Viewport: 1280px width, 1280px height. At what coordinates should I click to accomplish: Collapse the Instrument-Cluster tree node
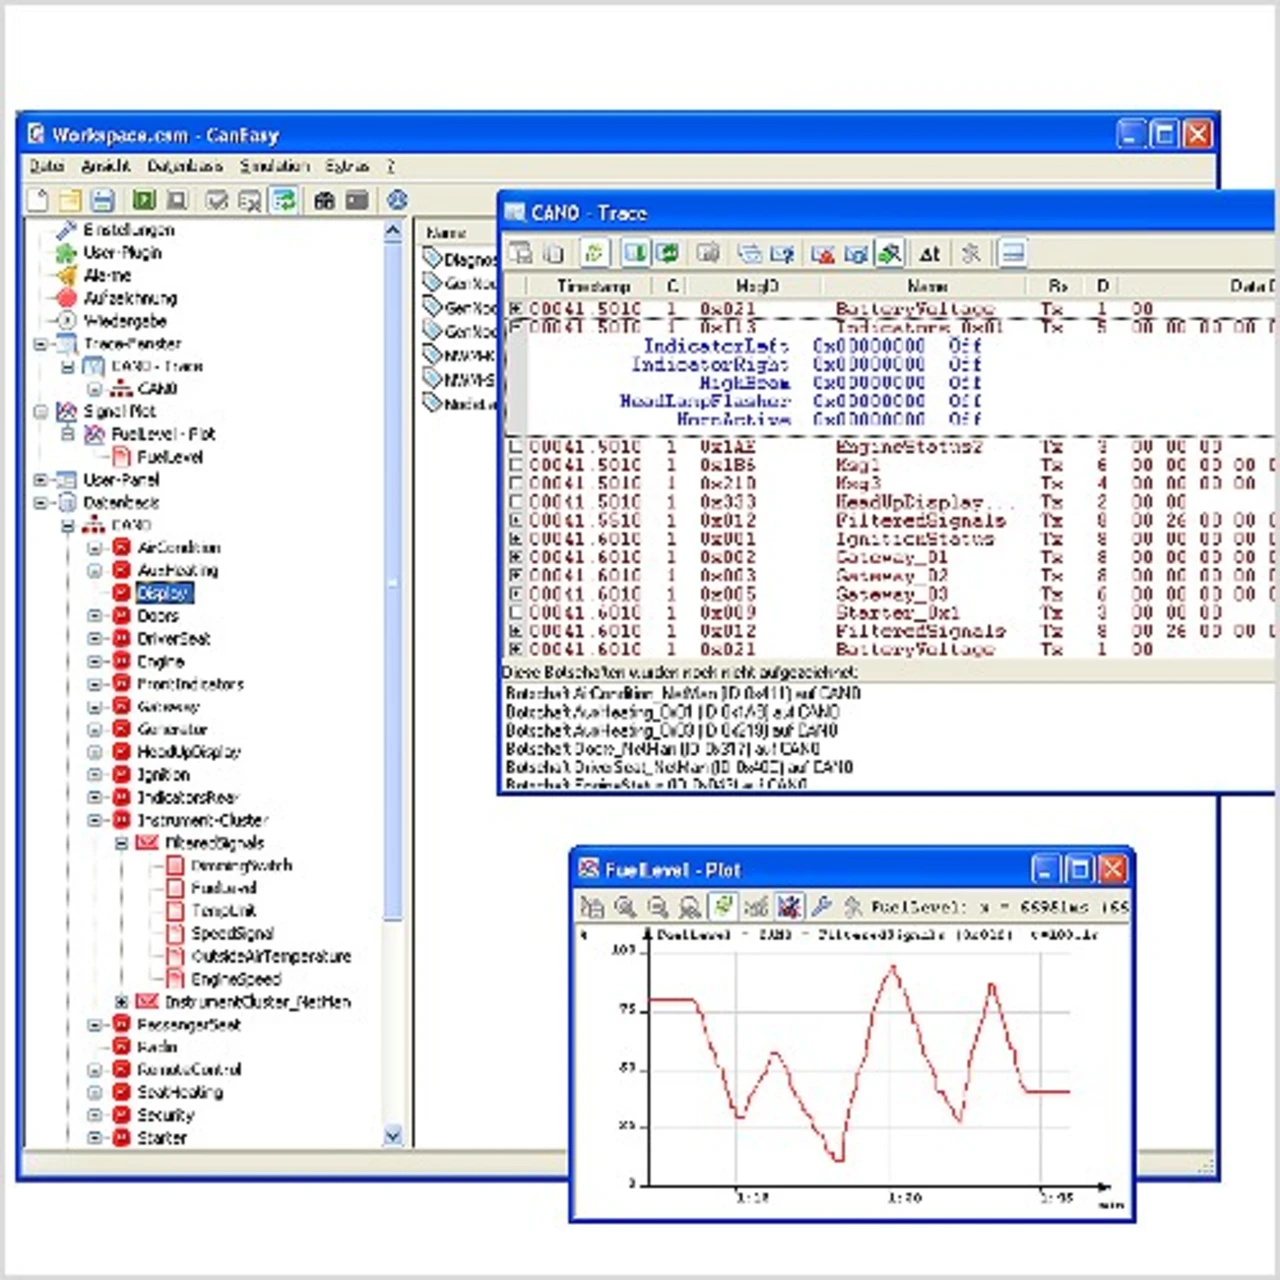95,821
